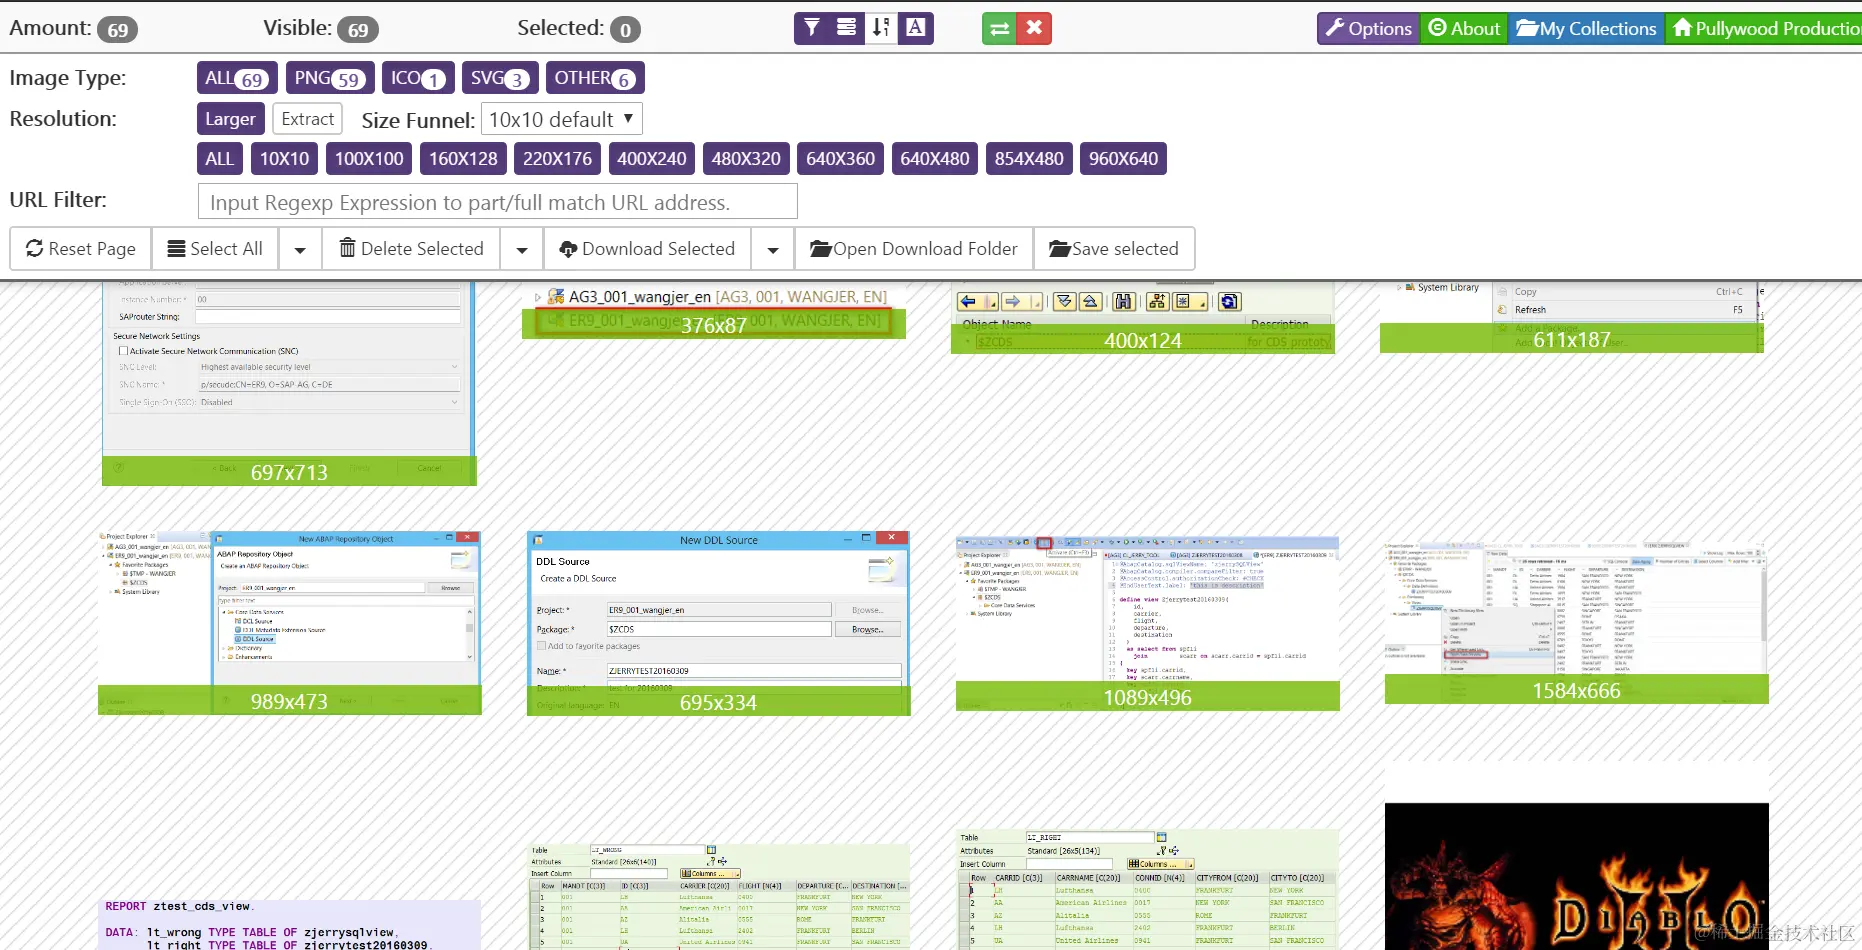Click Delete Selected button
Image resolution: width=1862 pixels, height=950 pixels.
click(x=411, y=249)
